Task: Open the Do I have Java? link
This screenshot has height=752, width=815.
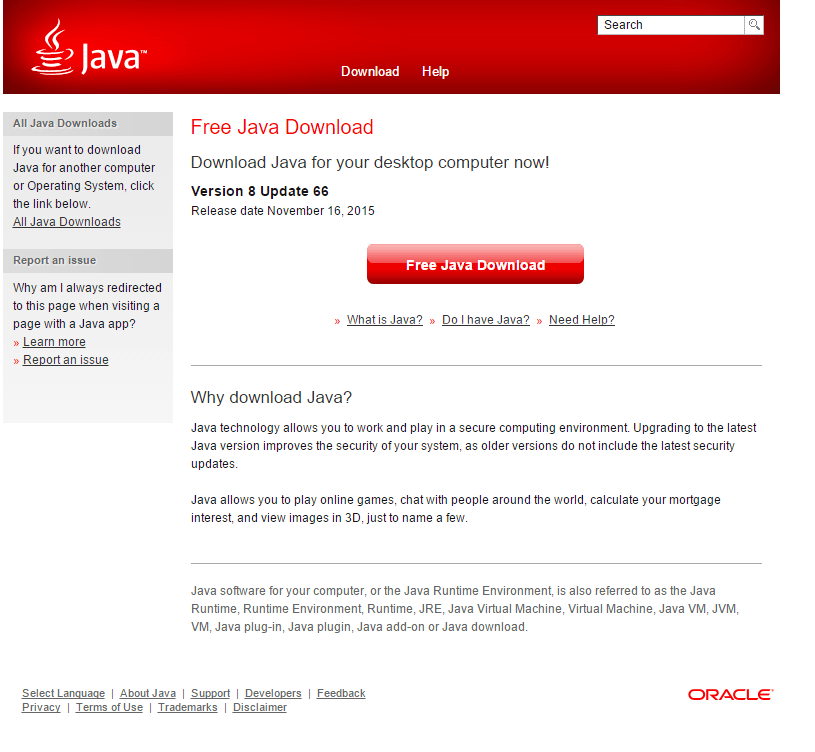Action: (485, 319)
